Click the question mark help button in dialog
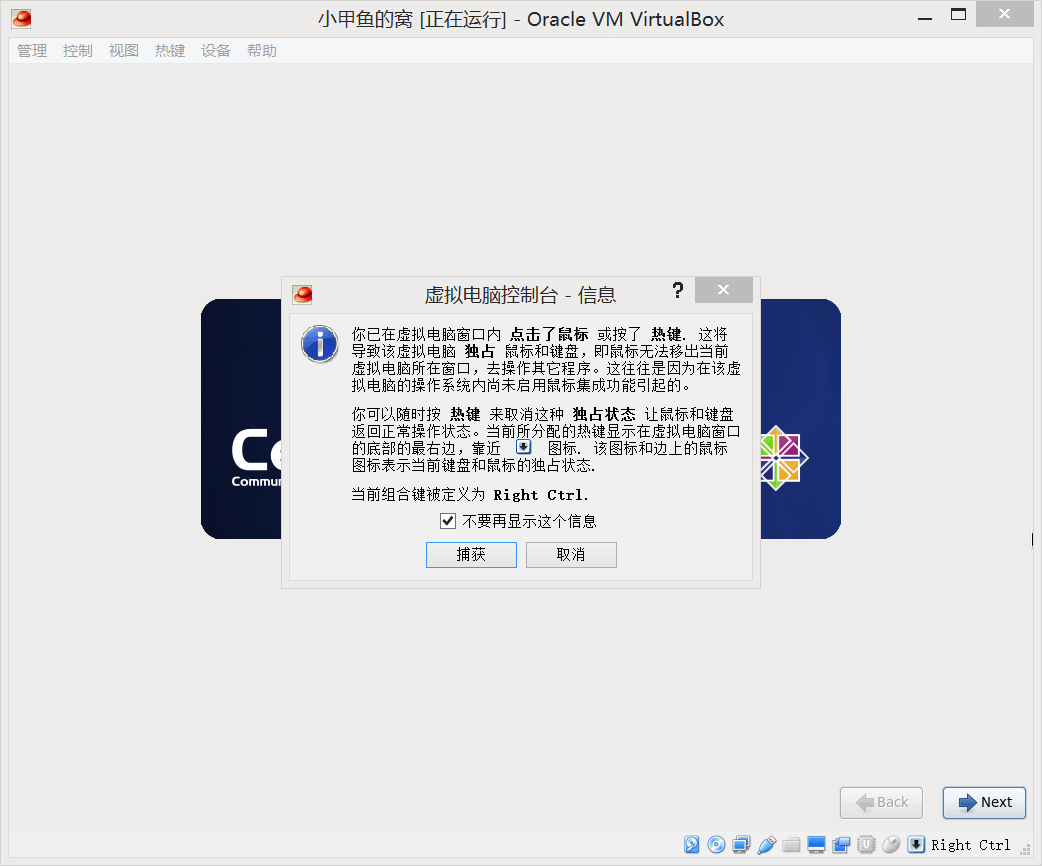Viewport: 1042px width, 866px height. coord(678,291)
